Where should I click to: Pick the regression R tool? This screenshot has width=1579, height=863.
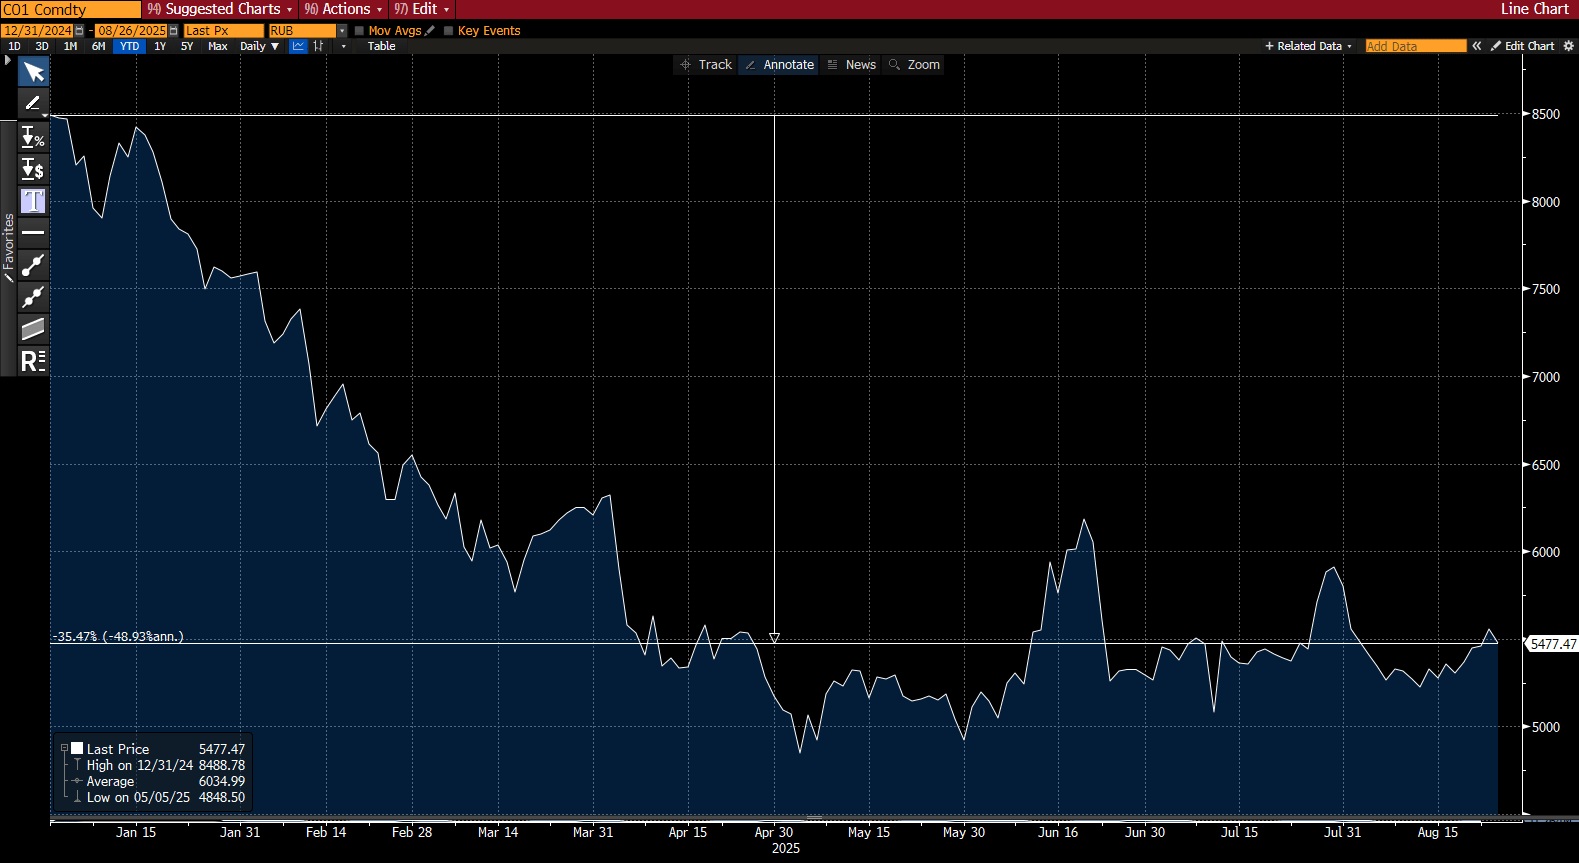coord(33,361)
